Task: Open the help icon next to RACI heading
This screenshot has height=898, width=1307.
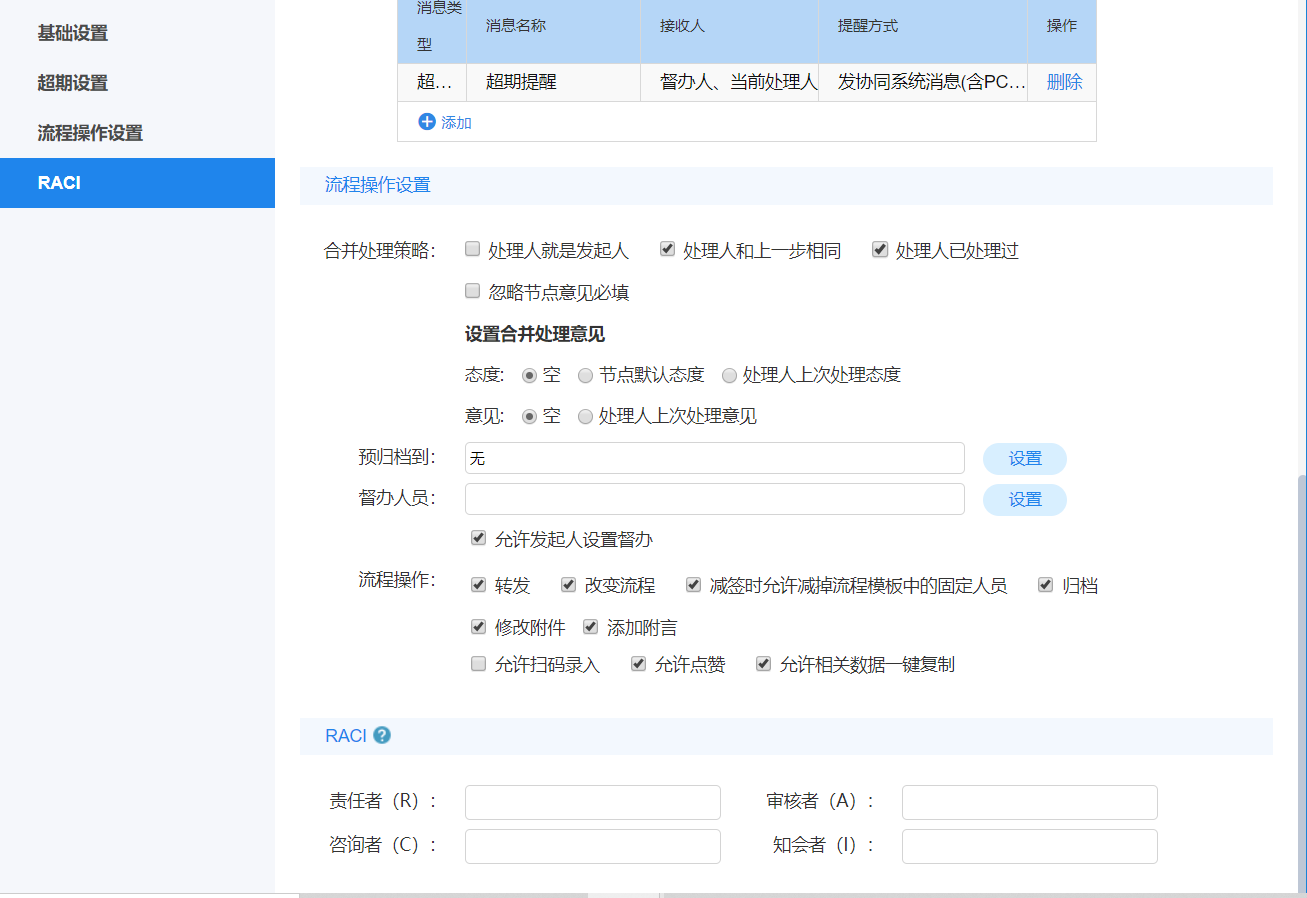Action: [381, 735]
